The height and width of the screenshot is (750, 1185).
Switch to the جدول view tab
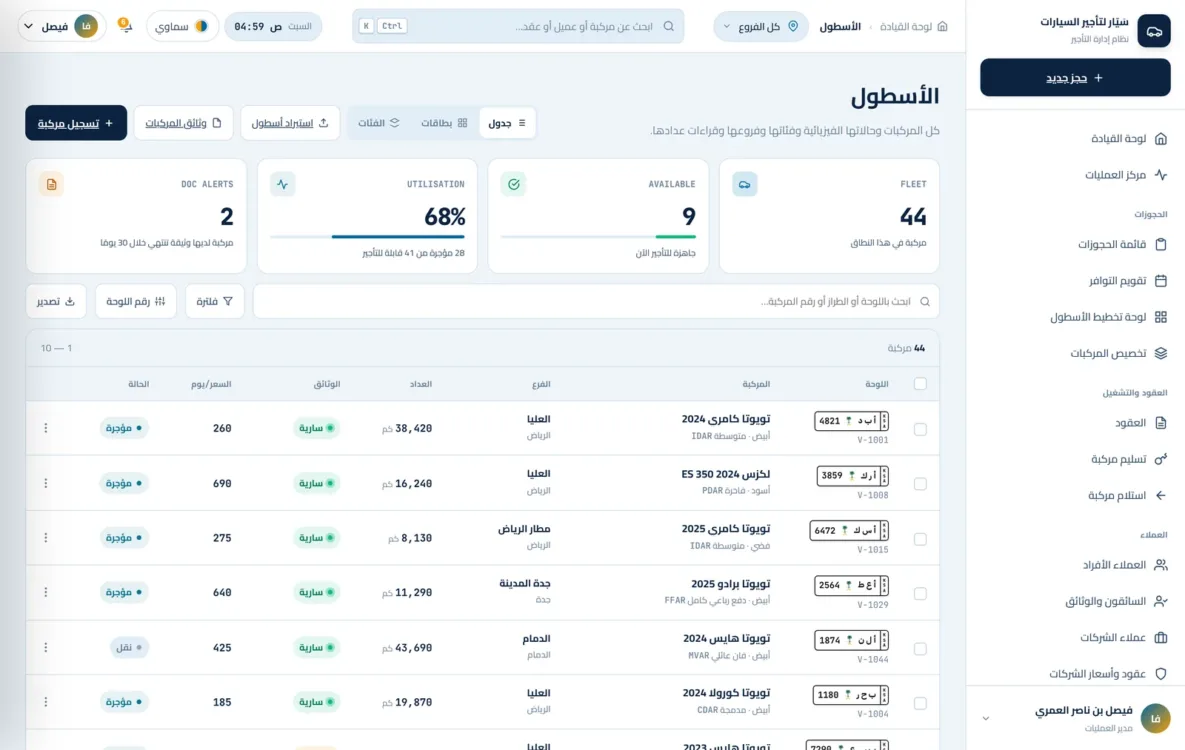click(507, 123)
